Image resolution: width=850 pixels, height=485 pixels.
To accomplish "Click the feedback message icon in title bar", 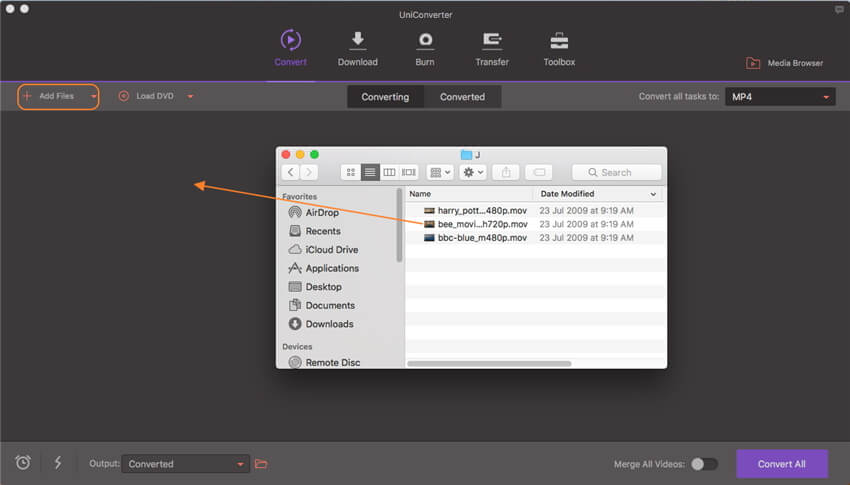I will click(x=839, y=10).
